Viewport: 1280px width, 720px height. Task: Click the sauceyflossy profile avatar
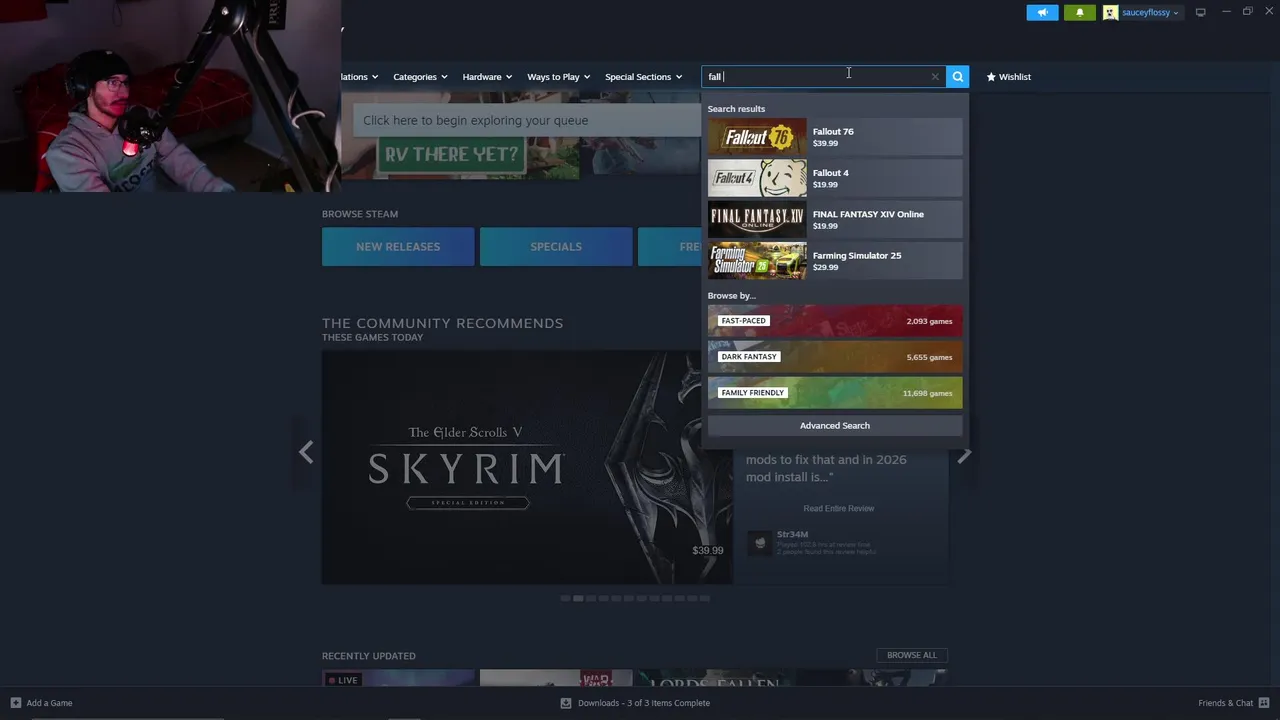[1110, 12]
